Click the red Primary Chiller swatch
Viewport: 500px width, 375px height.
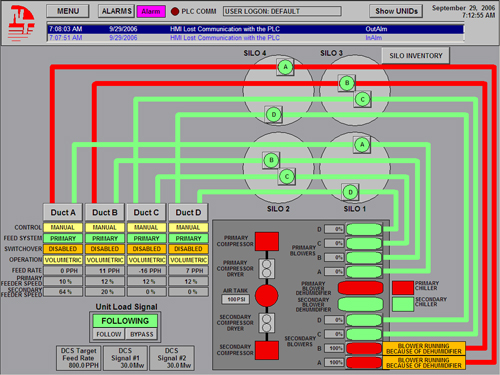pos(403,288)
